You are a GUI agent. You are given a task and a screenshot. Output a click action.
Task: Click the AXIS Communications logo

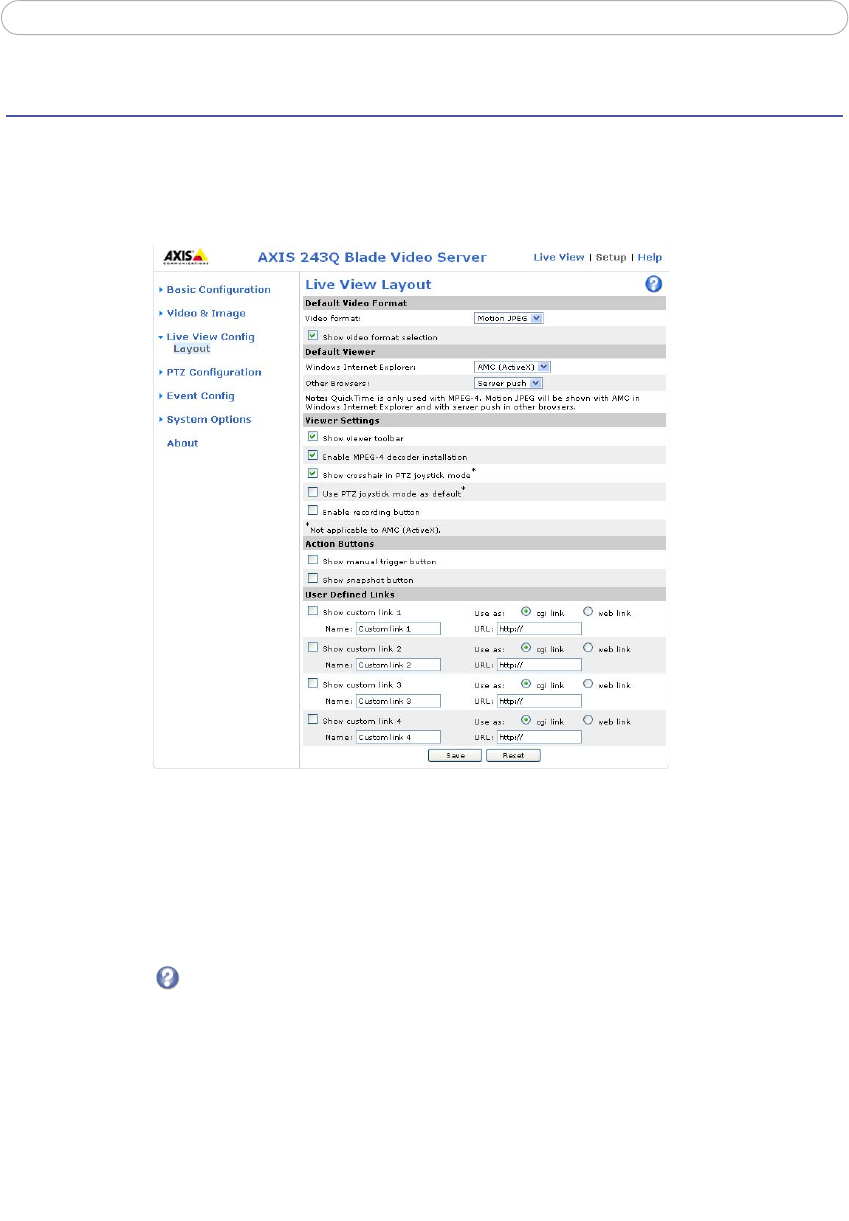(185, 256)
